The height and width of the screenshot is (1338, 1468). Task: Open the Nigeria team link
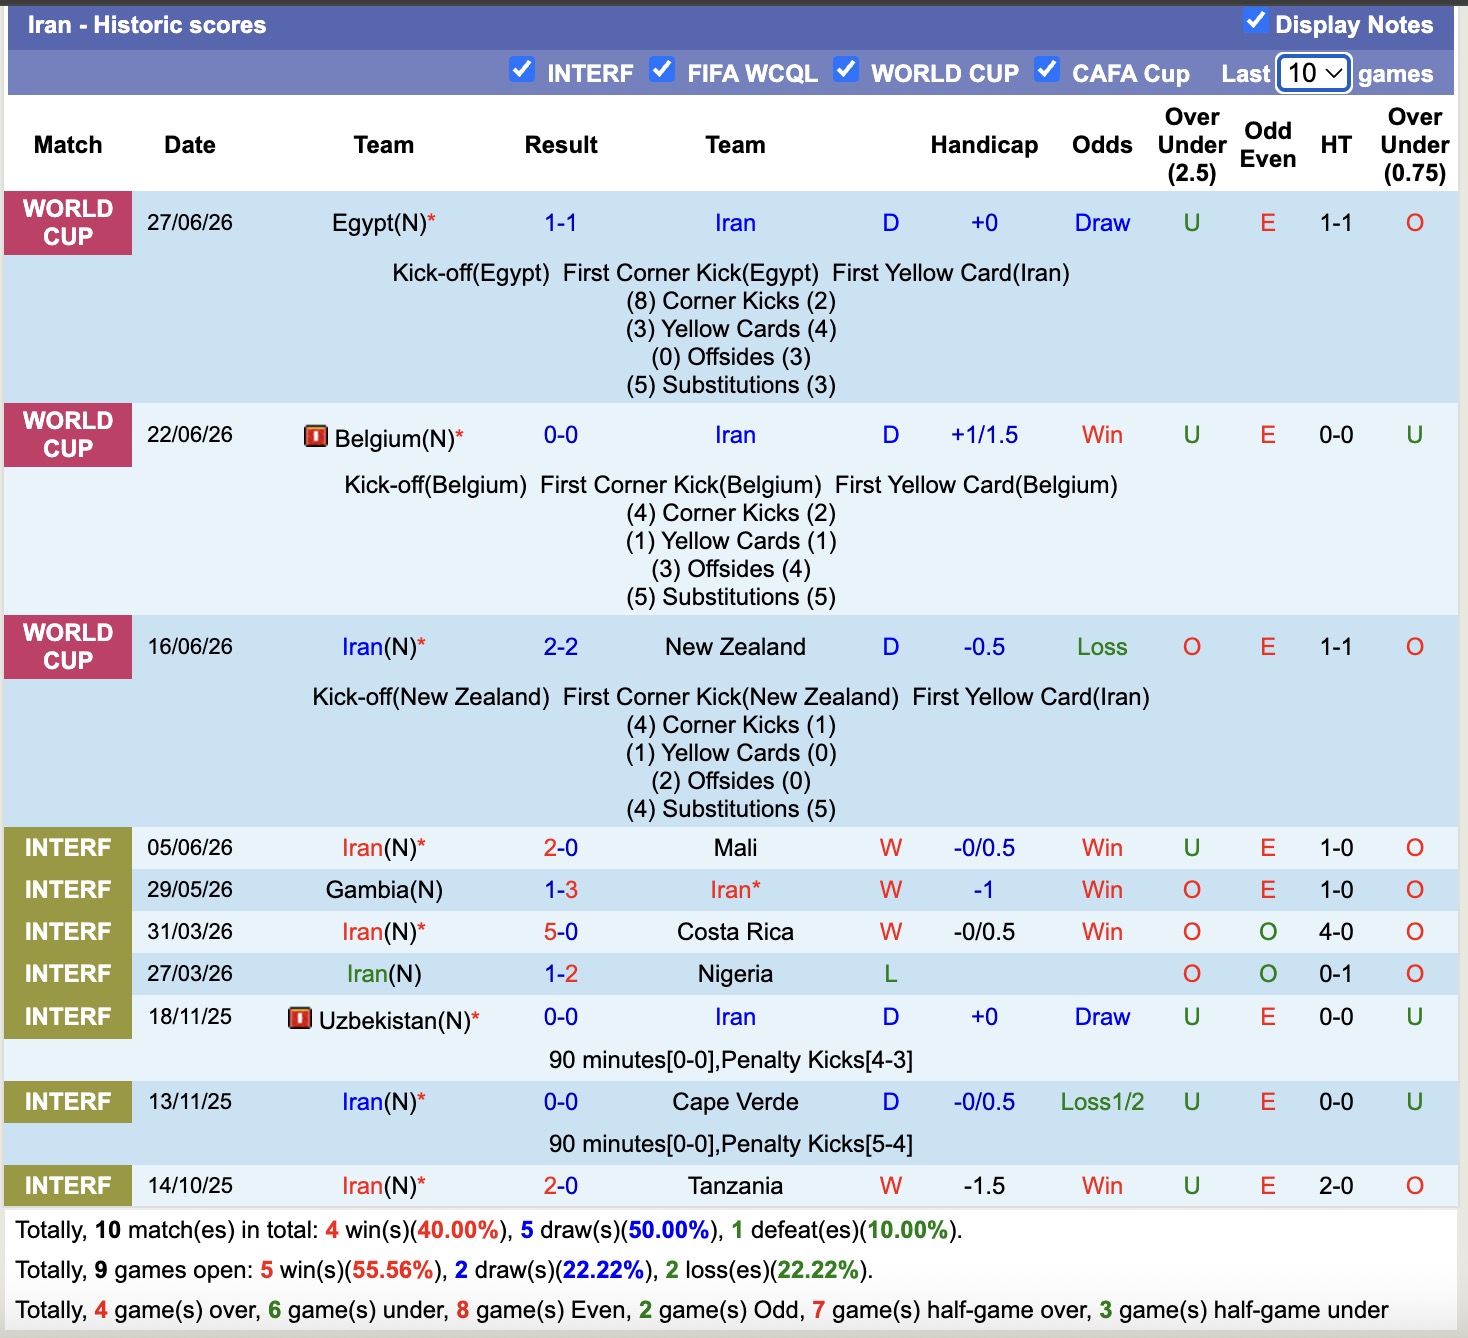pyautogui.click(x=735, y=974)
